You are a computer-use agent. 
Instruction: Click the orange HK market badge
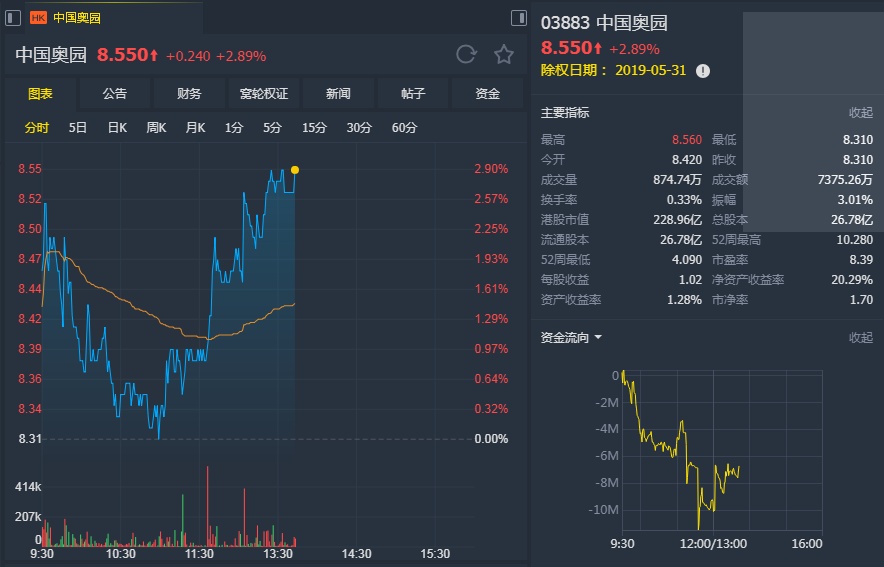coord(38,17)
